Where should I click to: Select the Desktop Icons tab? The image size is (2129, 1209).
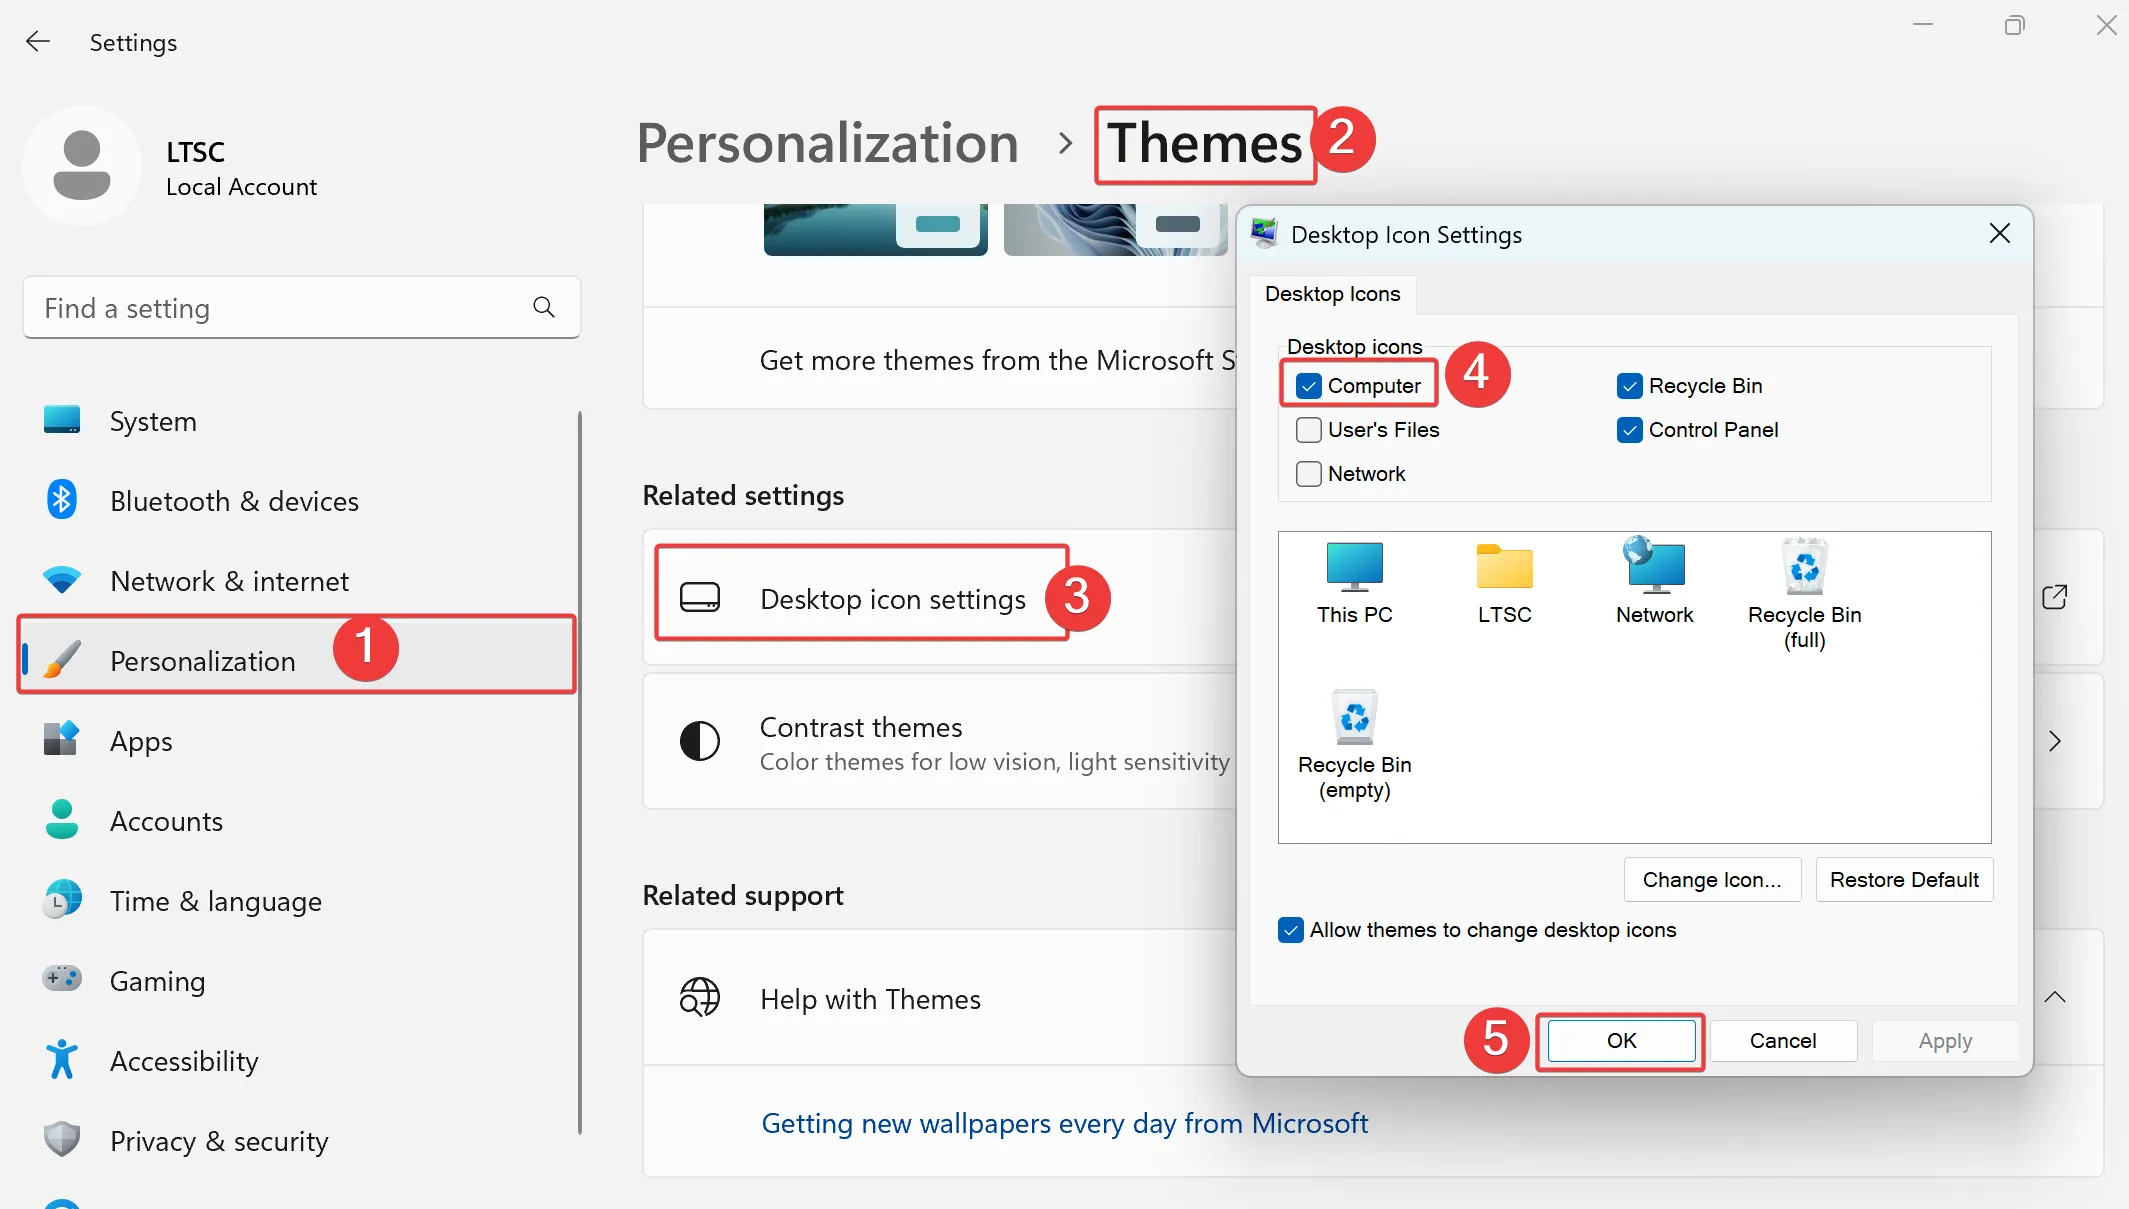coord(1332,294)
